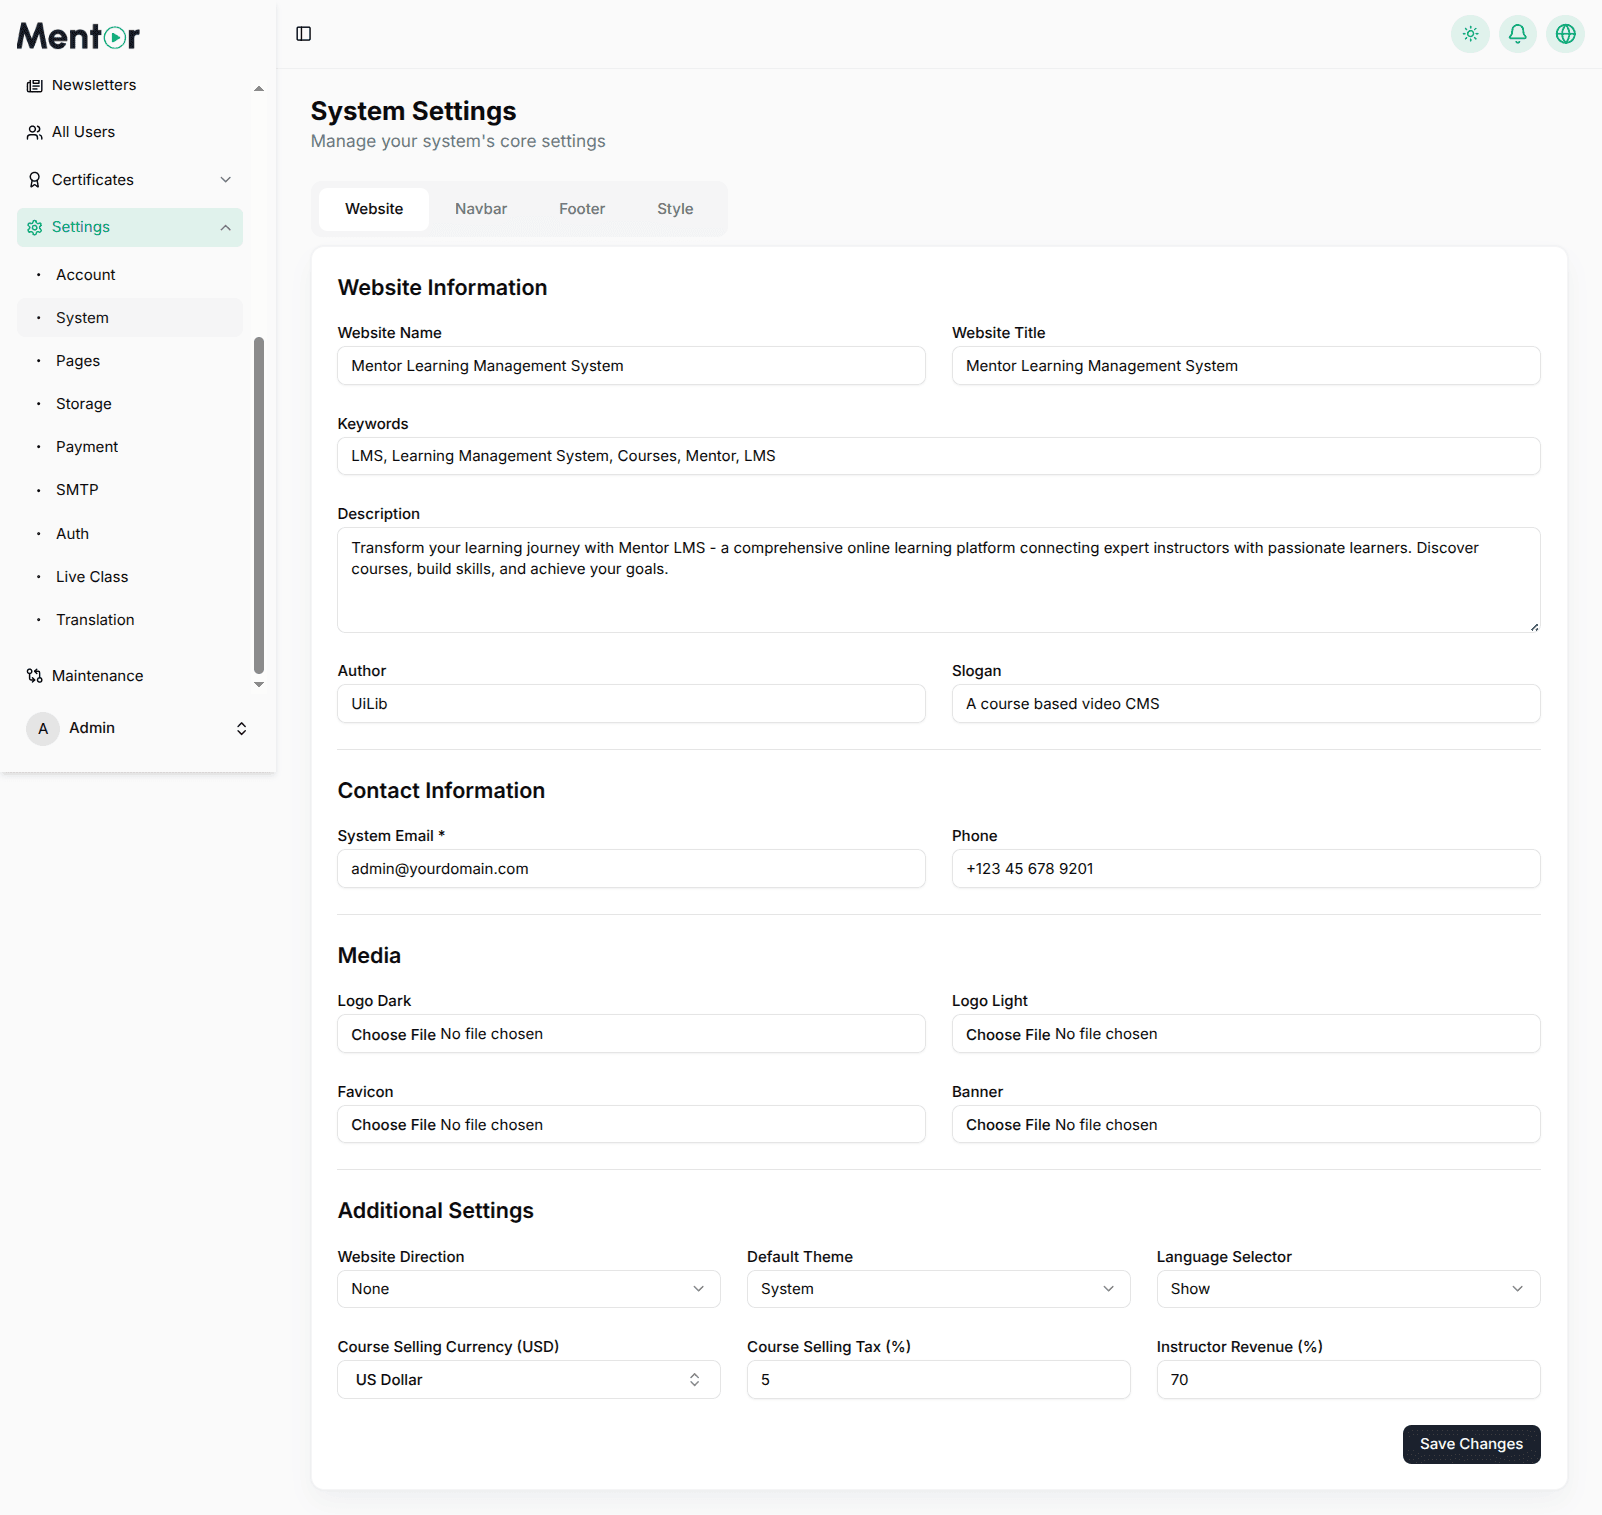1602x1515 pixels.
Task: Click the Newsletters sidebar icon
Action: pyautogui.click(x=34, y=86)
